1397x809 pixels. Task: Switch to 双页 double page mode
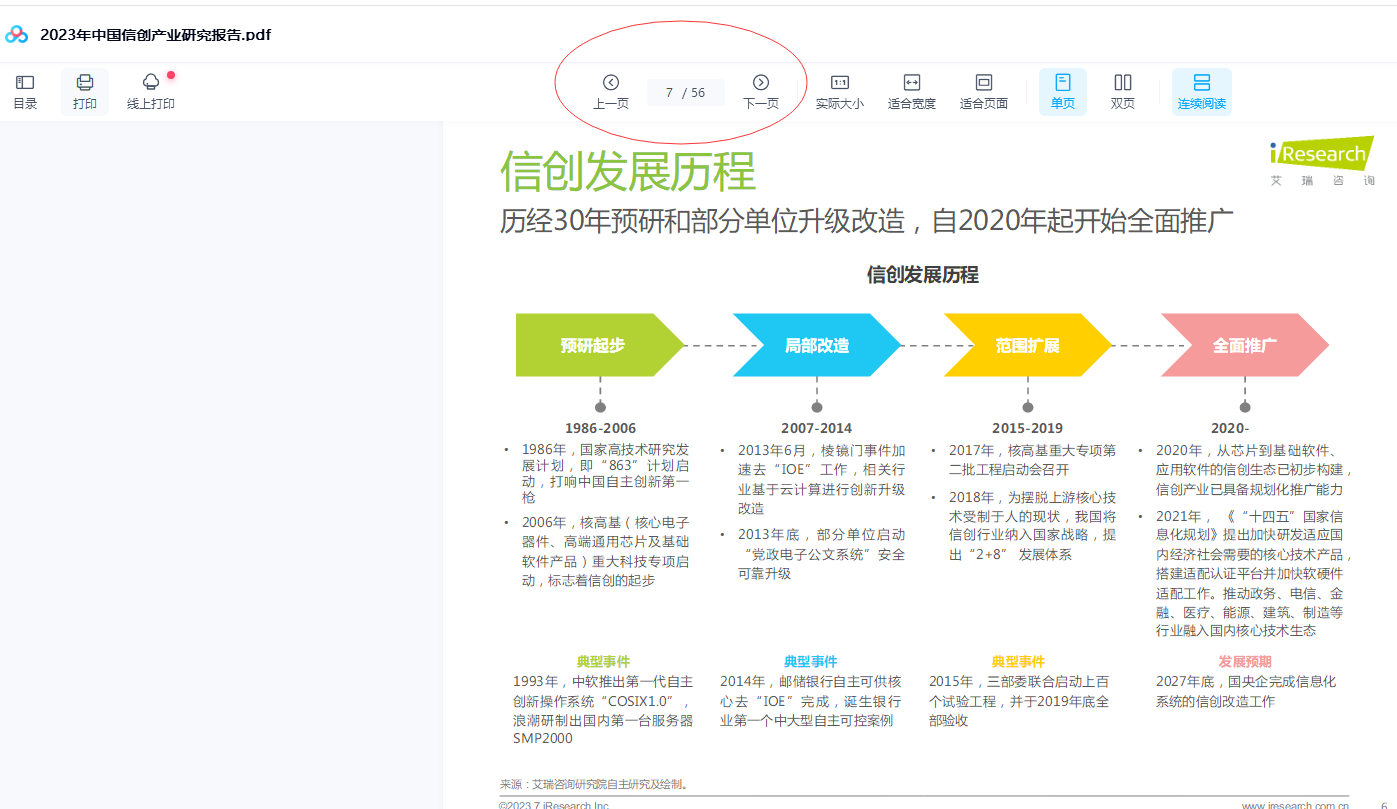click(1123, 91)
